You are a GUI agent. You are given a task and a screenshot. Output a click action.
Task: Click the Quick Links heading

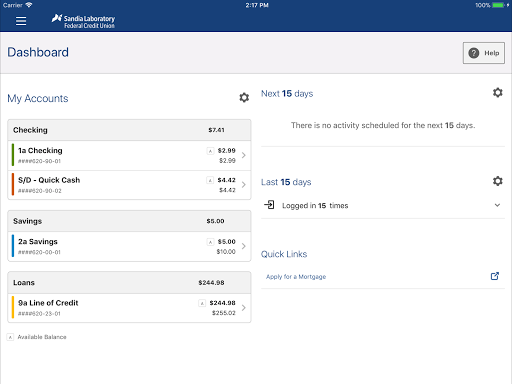pos(284,254)
